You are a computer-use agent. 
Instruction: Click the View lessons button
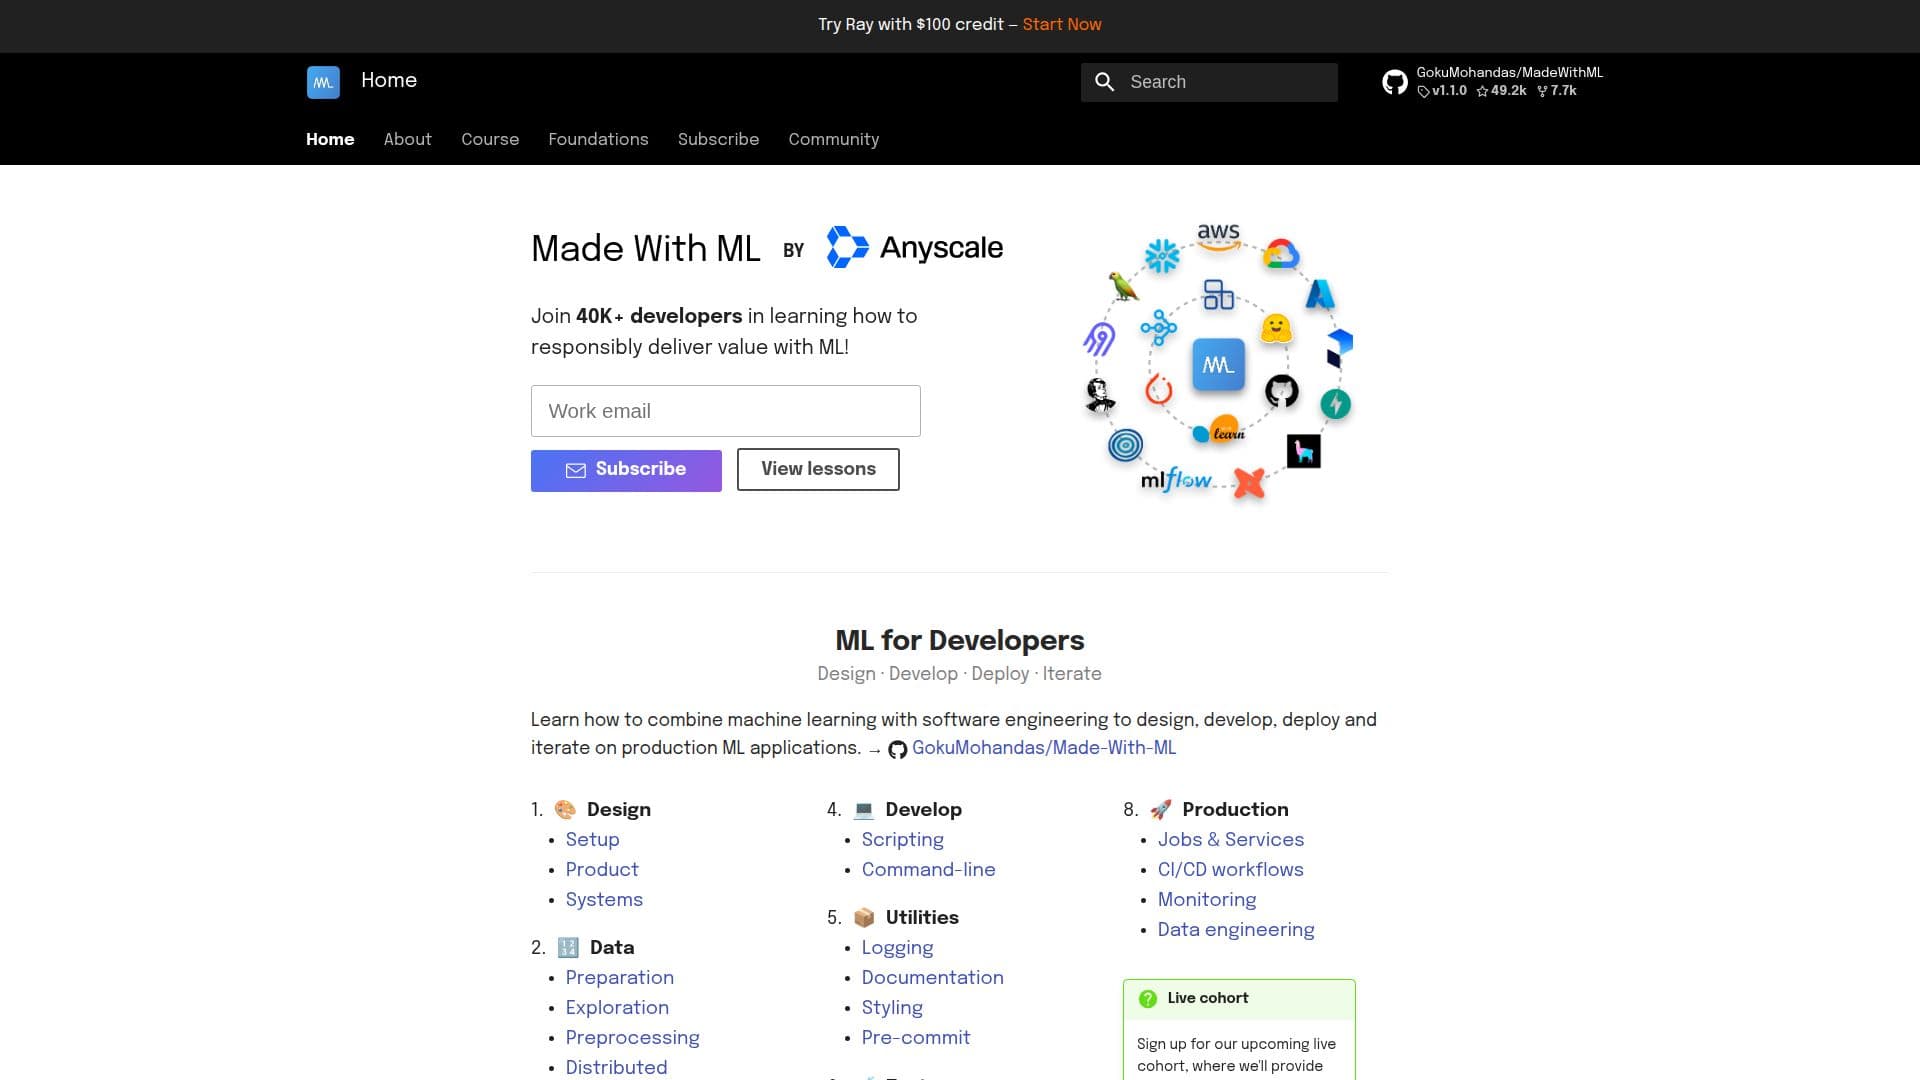818,469
